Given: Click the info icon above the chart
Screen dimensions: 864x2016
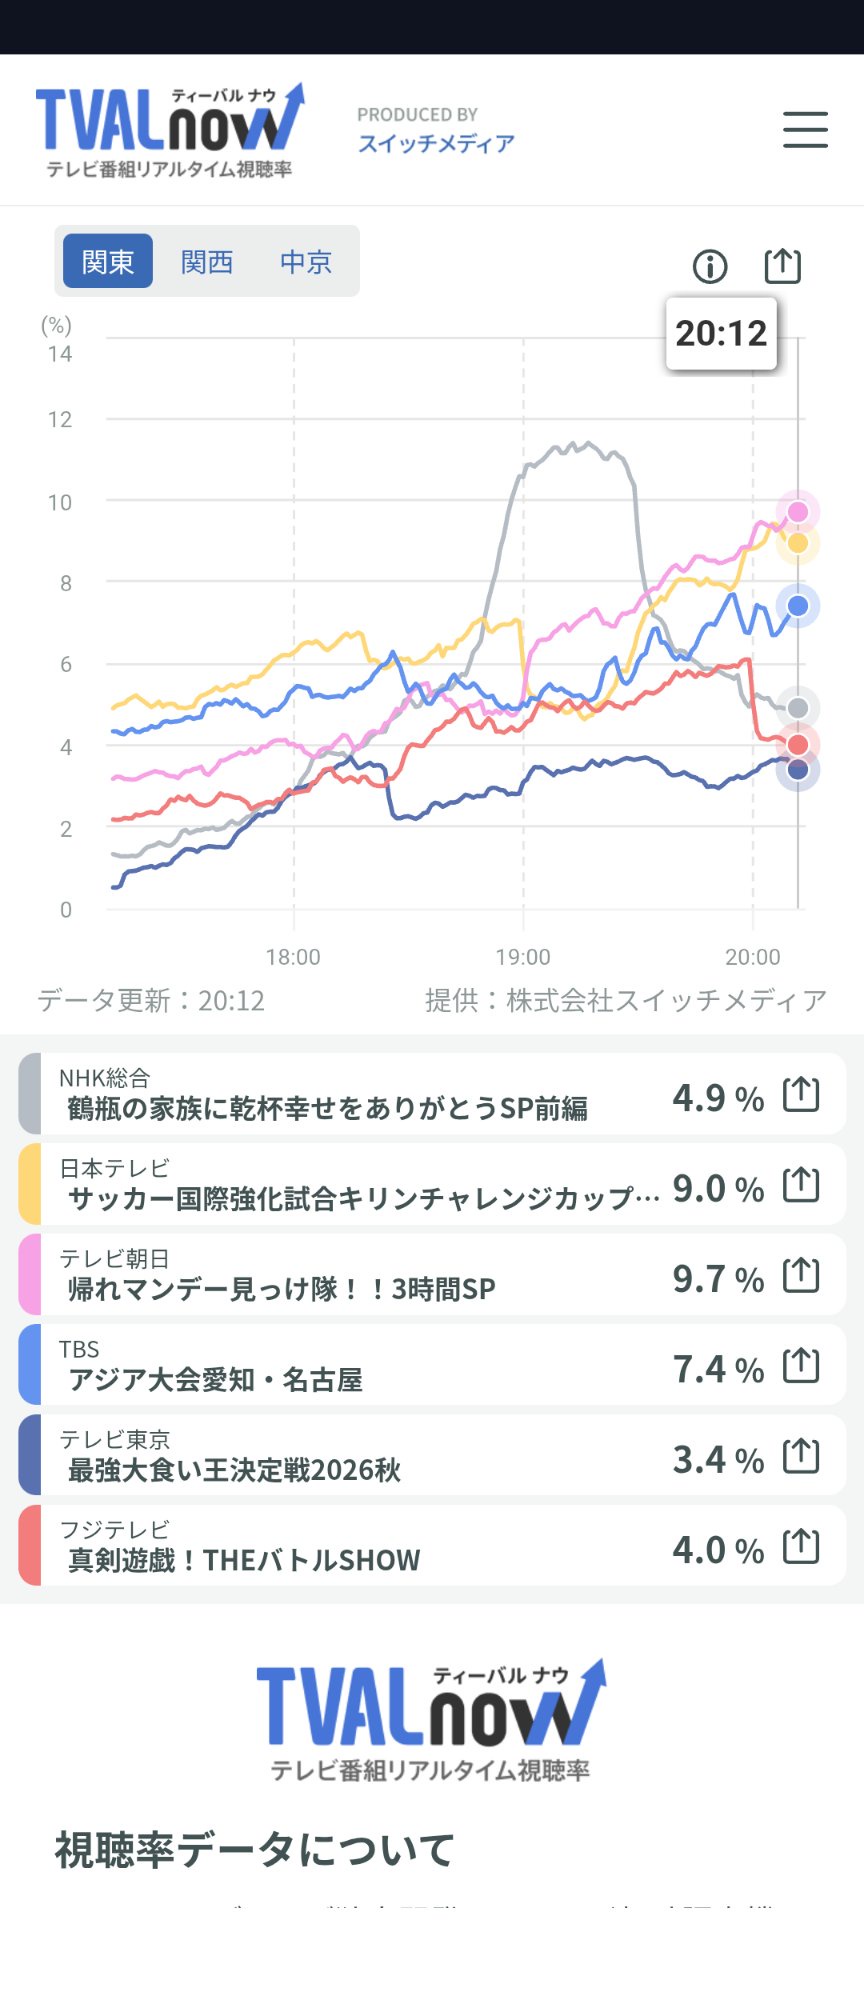Looking at the screenshot, I should pyautogui.click(x=710, y=266).
